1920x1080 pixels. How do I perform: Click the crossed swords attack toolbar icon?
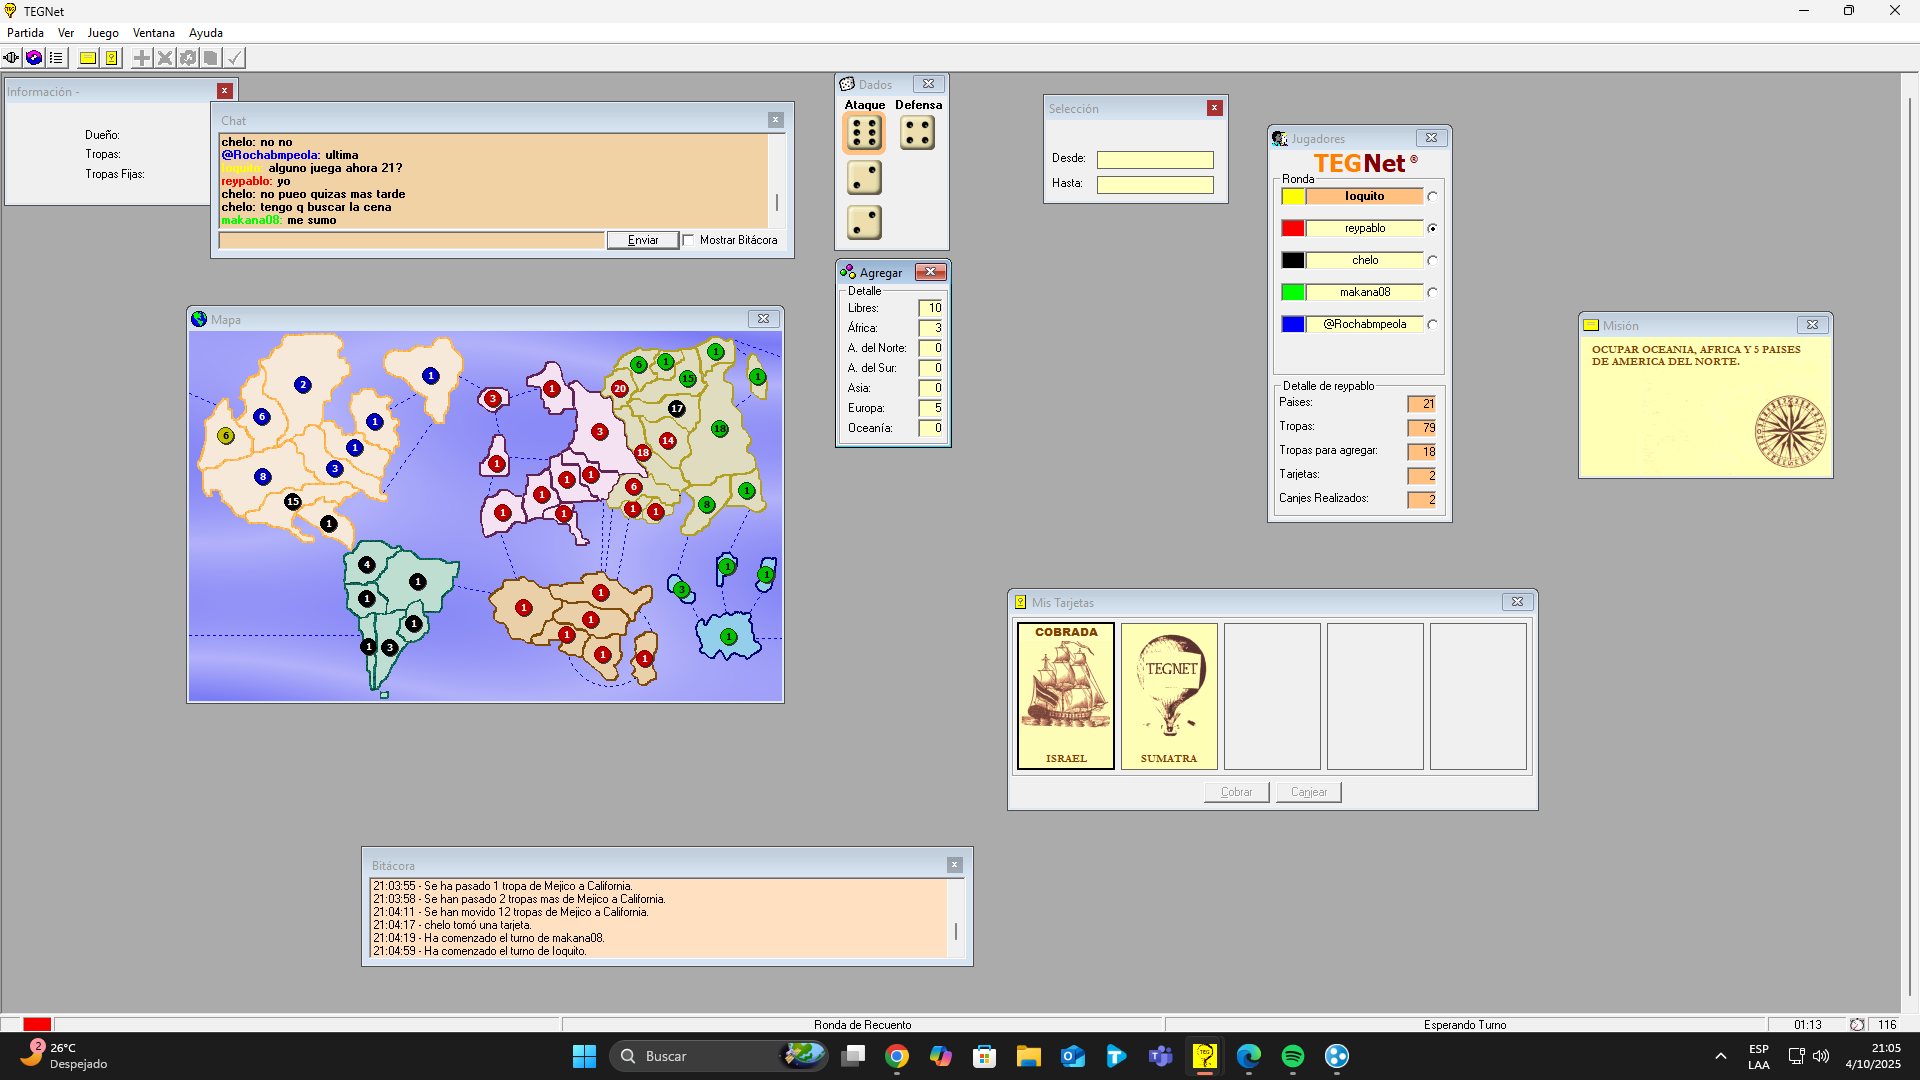pyautogui.click(x=165, y=58)
